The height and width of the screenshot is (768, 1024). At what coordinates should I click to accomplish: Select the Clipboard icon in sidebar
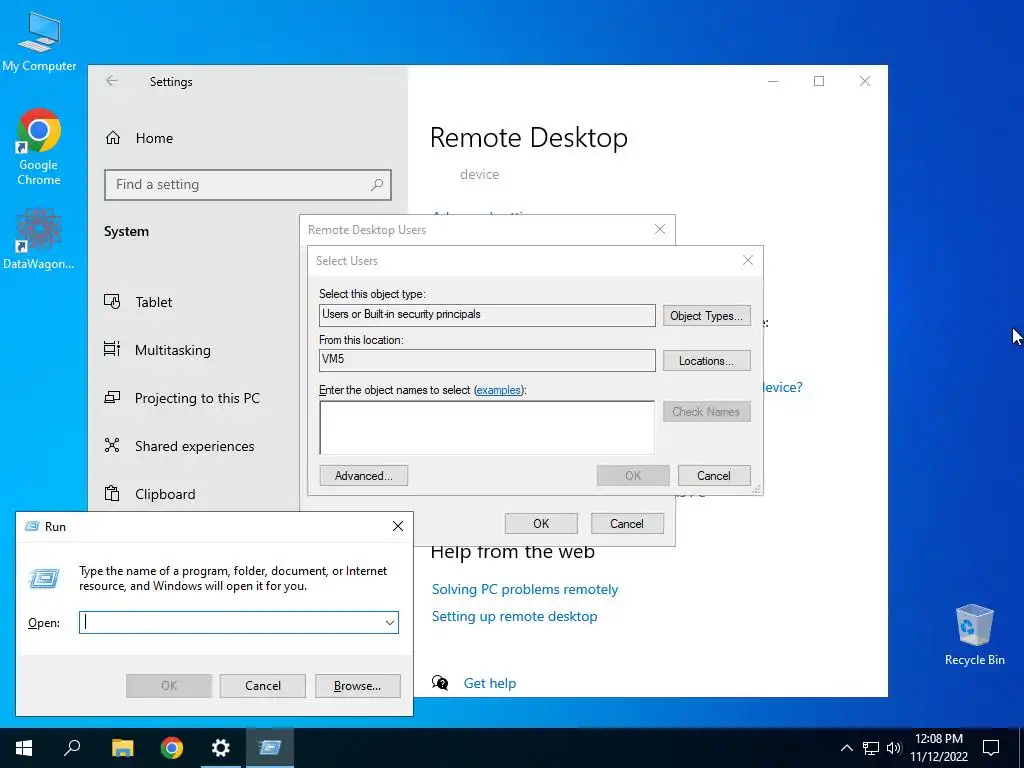tap(112, 494)
